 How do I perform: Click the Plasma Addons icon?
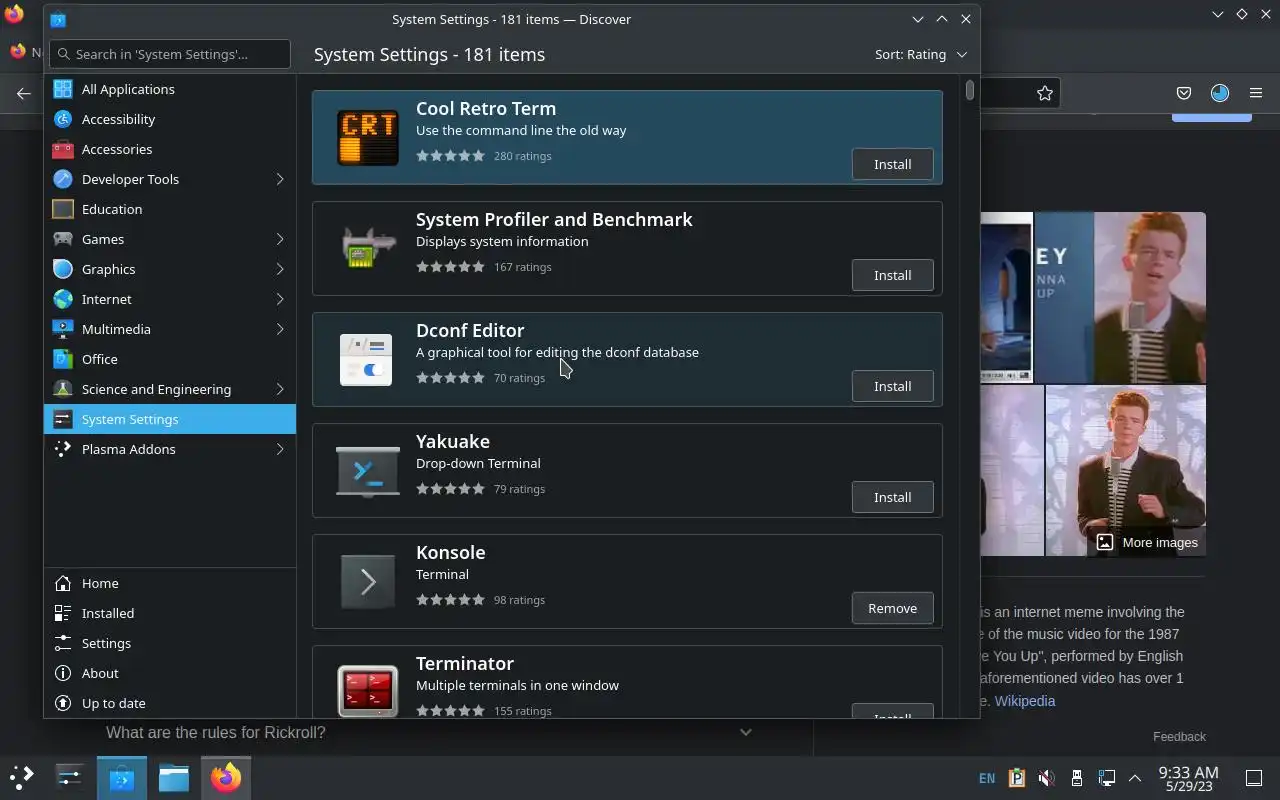63,449
